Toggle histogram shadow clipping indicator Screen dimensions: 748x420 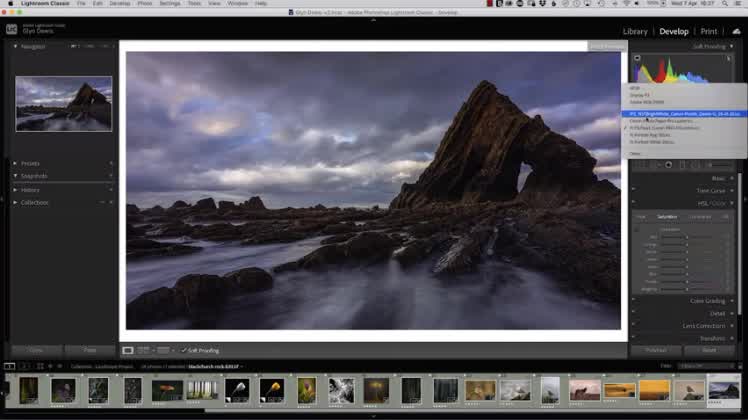point(637,58)
